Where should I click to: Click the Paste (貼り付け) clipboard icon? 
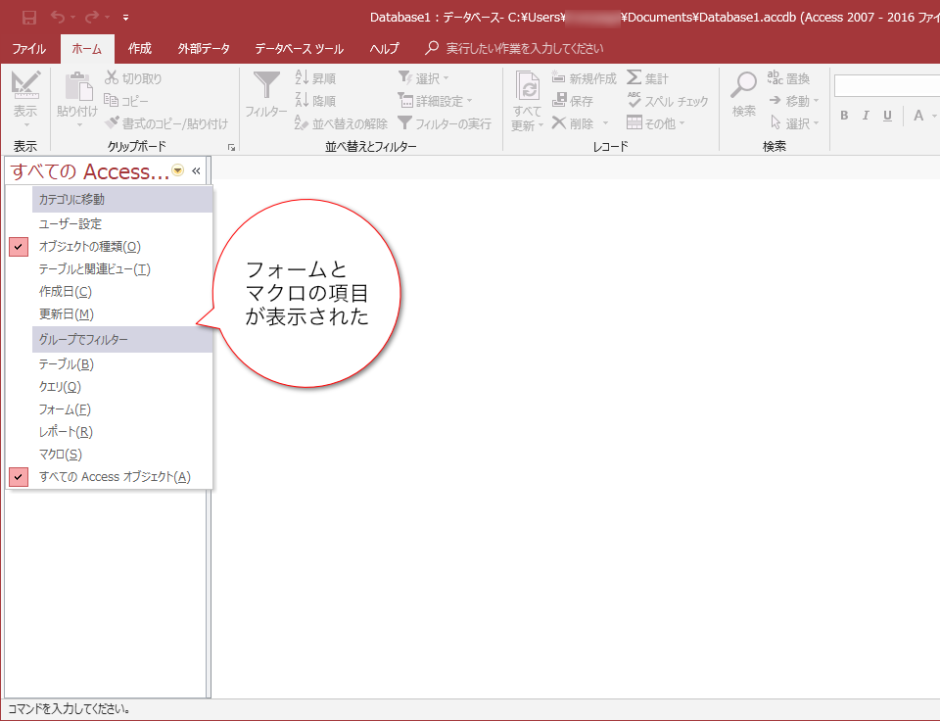[77, 90]
